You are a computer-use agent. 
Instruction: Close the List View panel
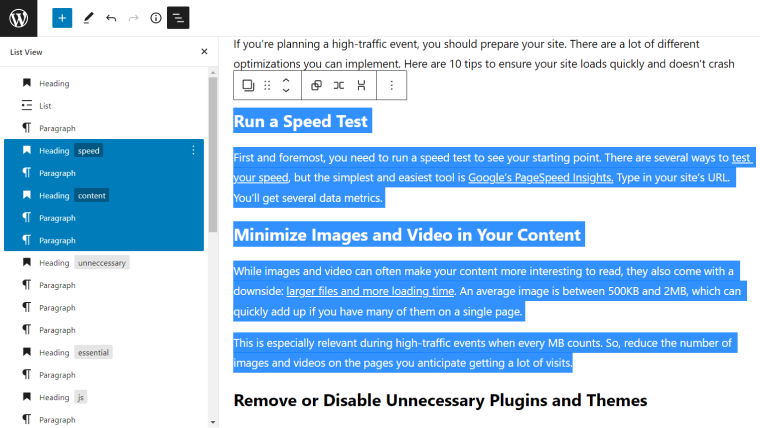204,51
